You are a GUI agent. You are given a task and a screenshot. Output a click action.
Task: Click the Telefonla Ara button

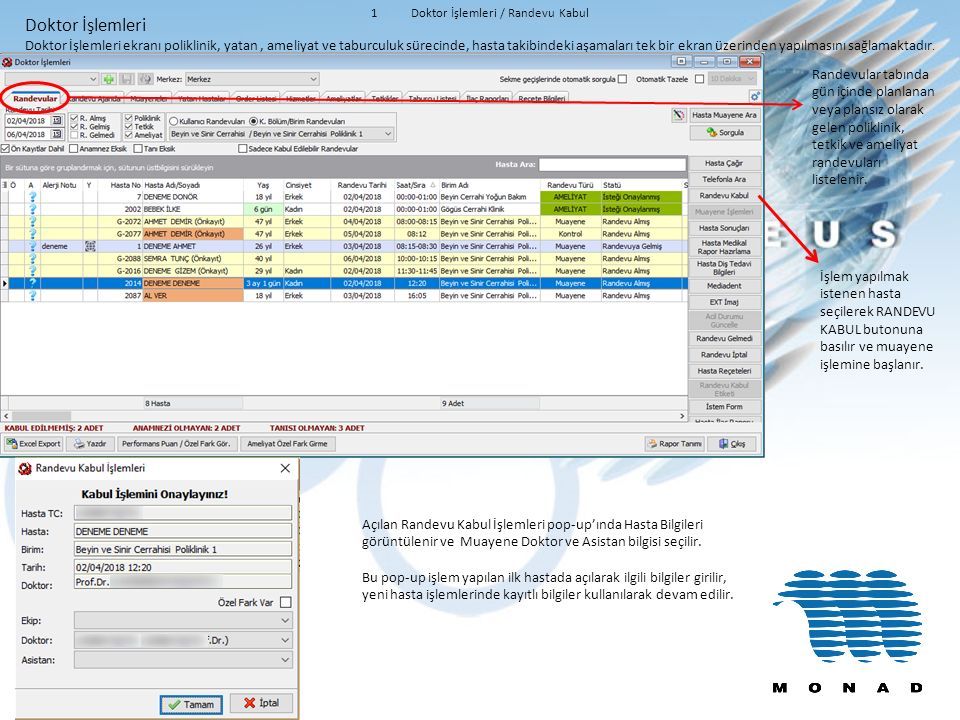pyautogui.click(x=724, y=179)
